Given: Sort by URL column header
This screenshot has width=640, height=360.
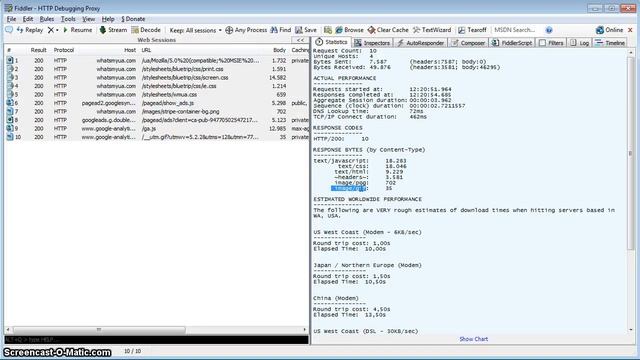Looking at the screenshot, I should click(146, 50).
